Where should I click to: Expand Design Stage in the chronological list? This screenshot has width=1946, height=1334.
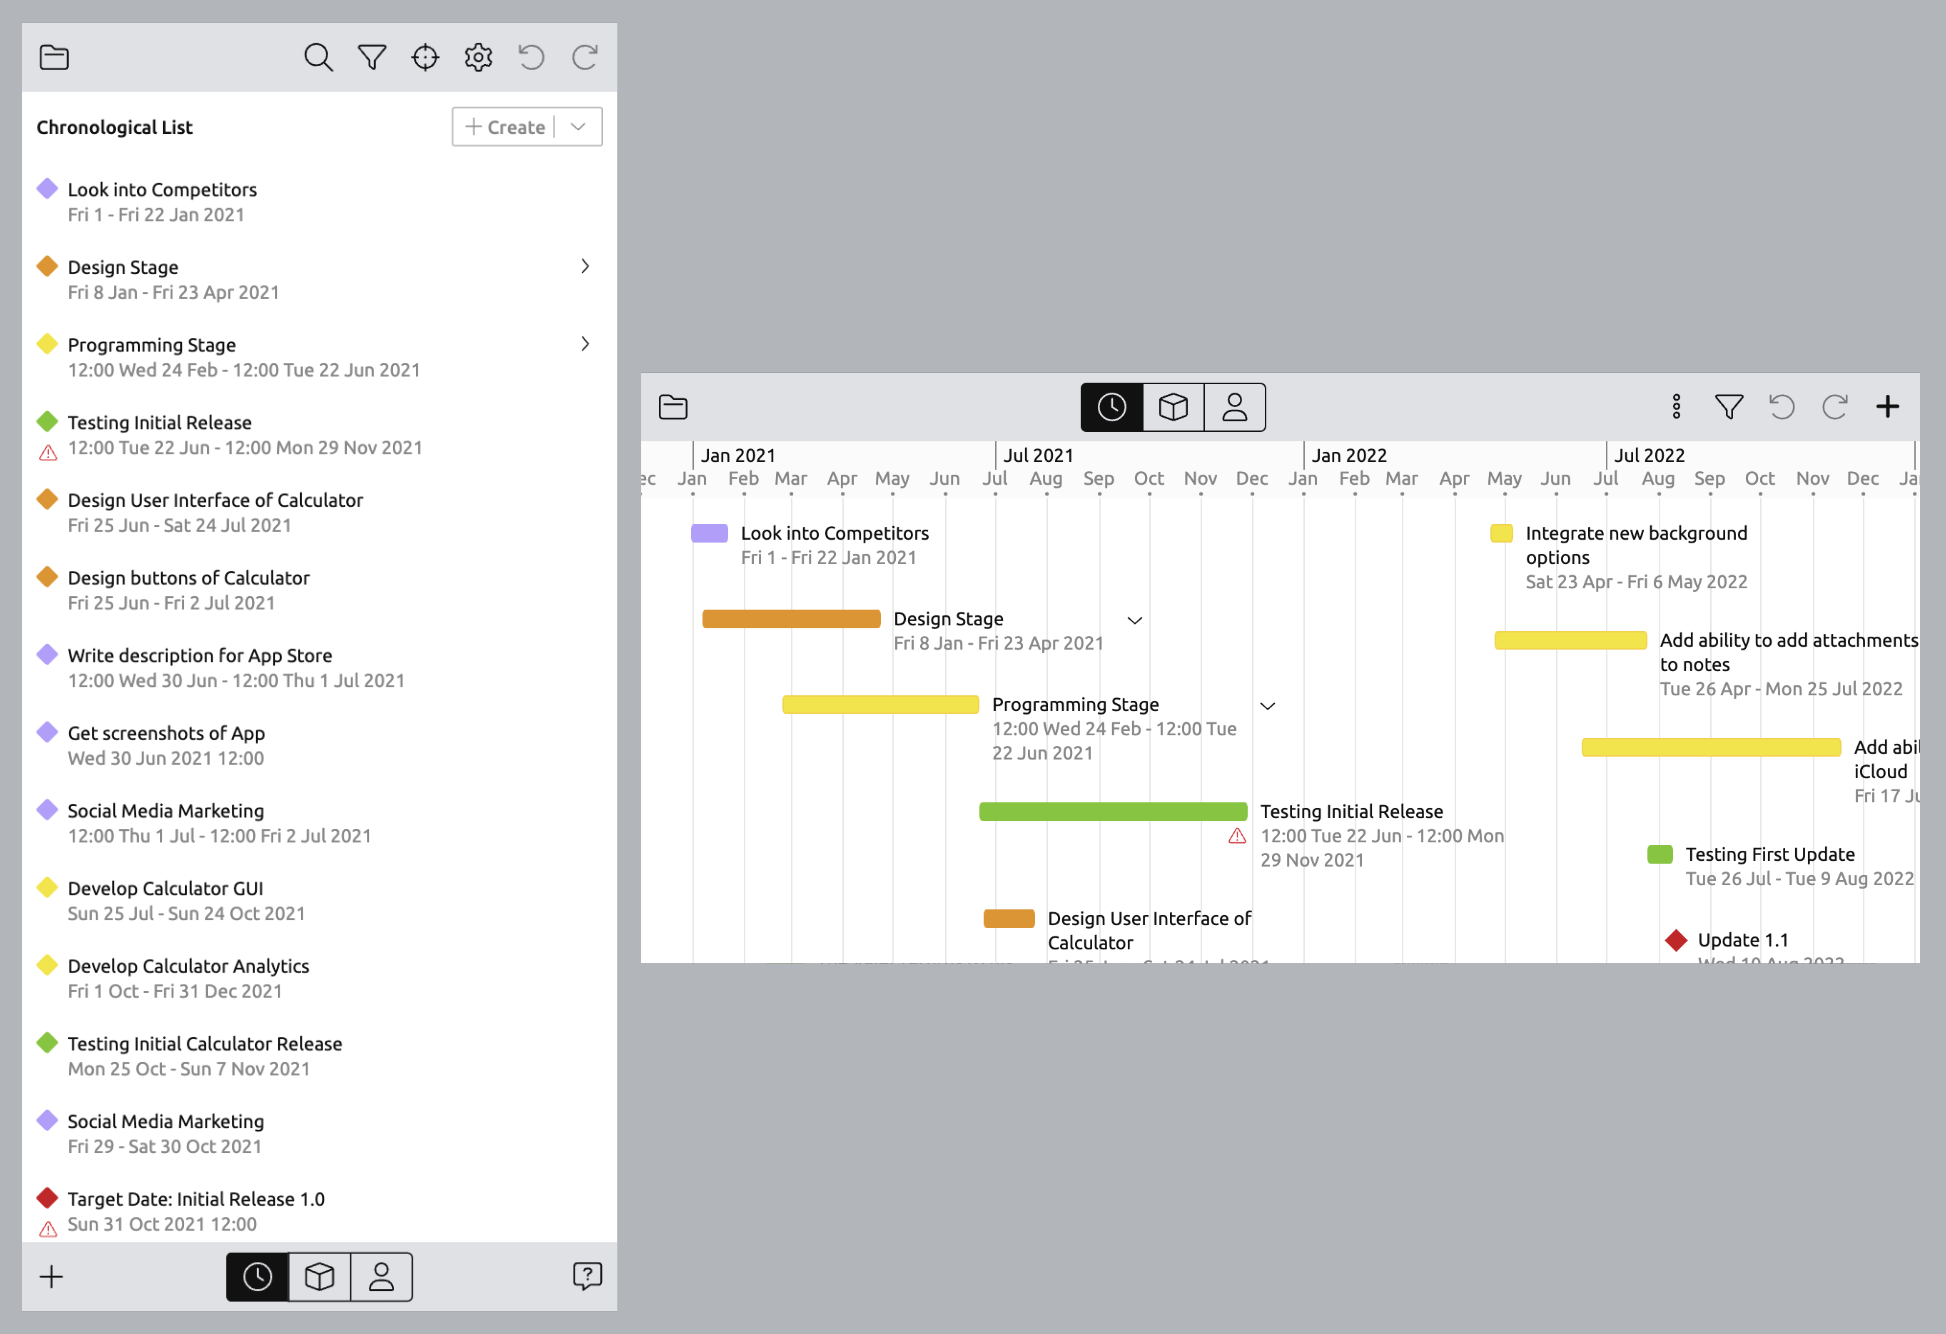(585, 266)
